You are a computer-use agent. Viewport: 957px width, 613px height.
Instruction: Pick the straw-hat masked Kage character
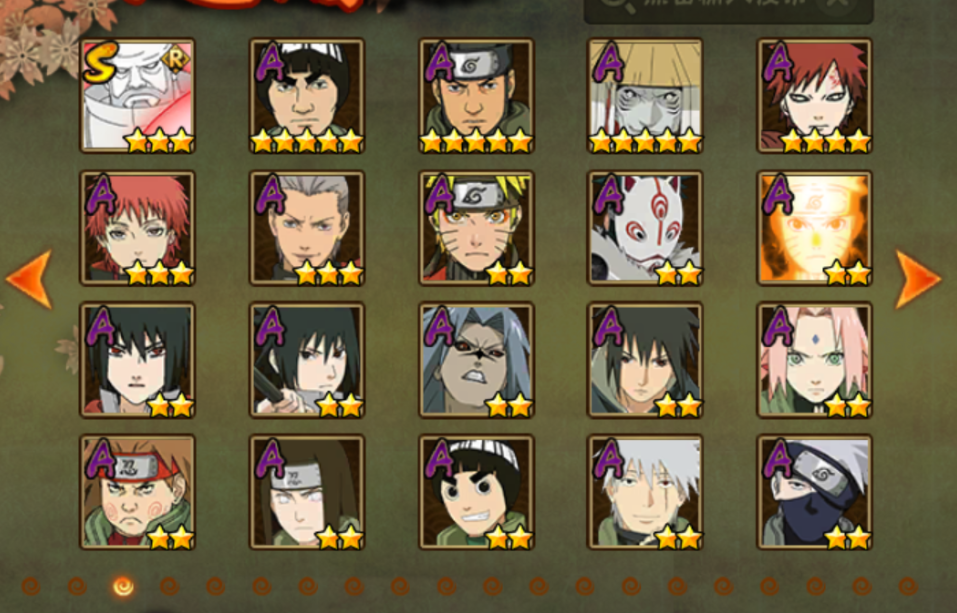pos(645,96)
